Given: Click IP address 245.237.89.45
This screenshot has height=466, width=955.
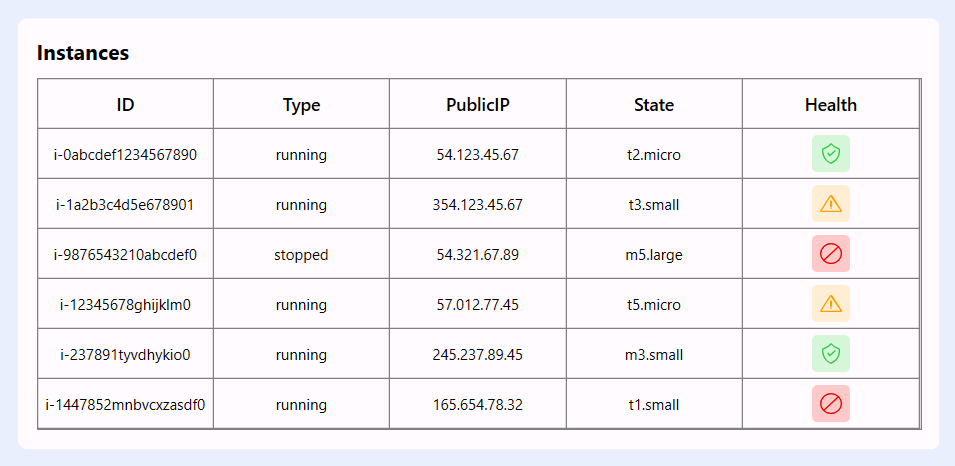Looking at the screenshot, I should coord(478,355).
